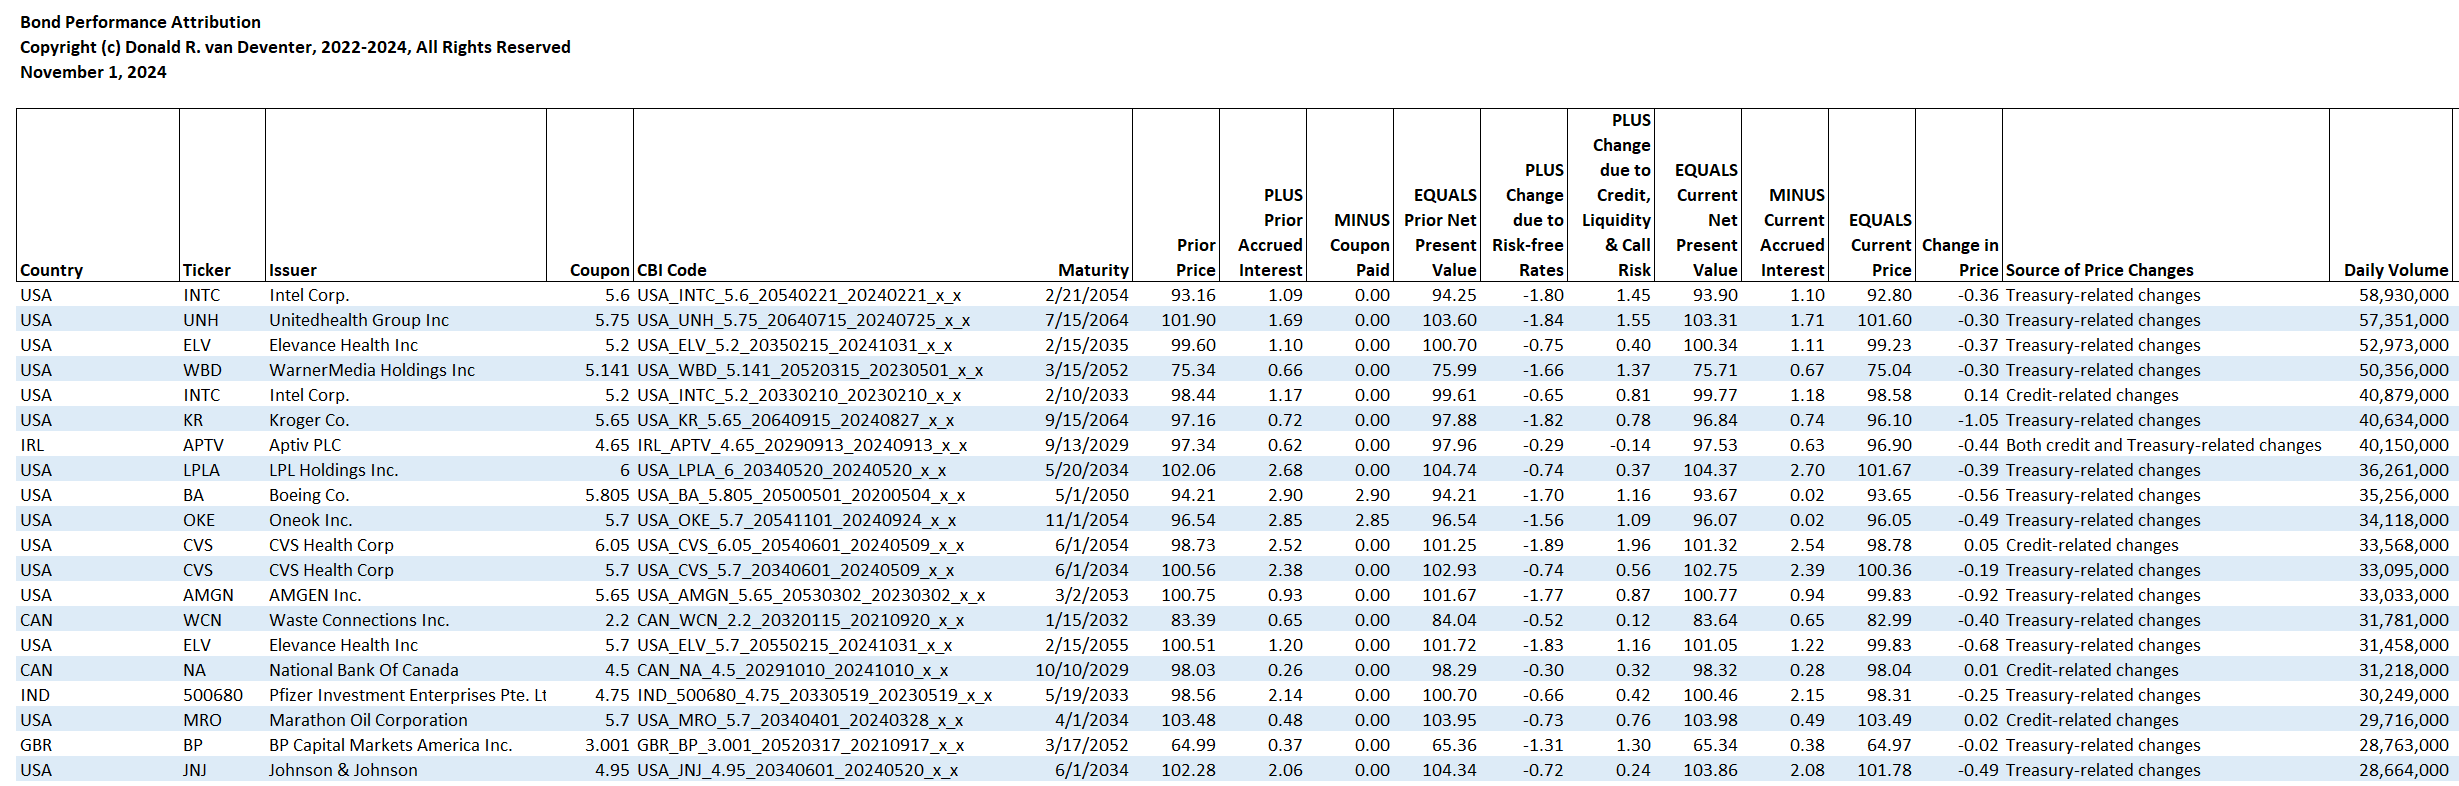Click the 'Coupon' column header

point(600,270)
